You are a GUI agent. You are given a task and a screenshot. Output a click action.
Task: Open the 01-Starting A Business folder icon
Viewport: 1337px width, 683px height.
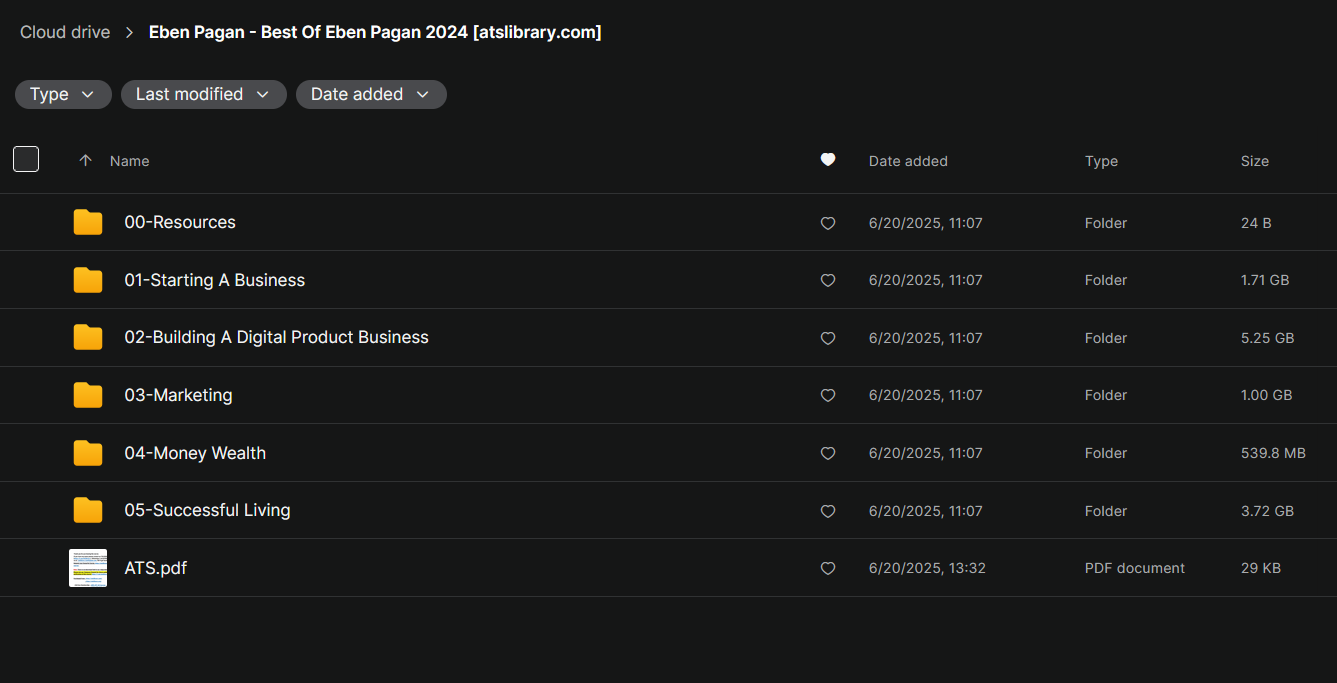tap(88, 280)
